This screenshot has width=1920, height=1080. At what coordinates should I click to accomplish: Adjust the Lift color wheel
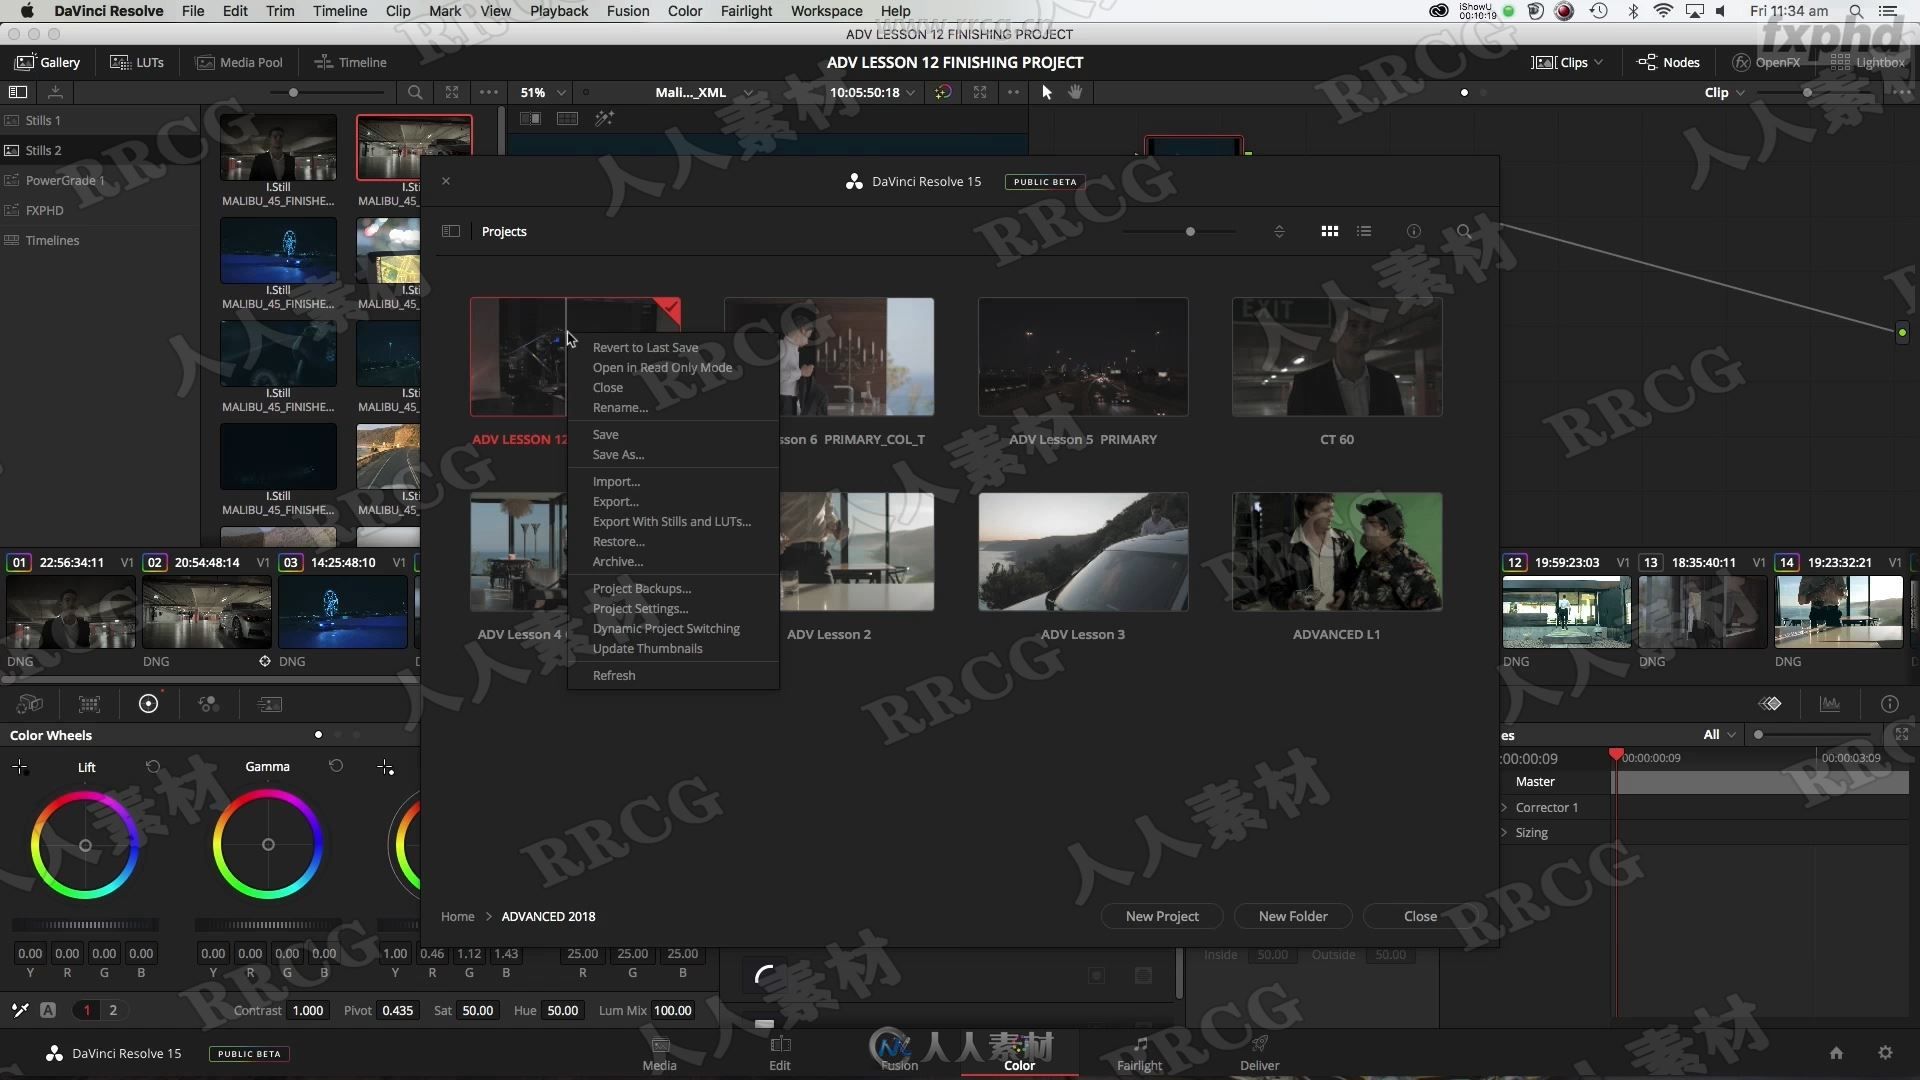pyautogui.click(x=85, y=845)
